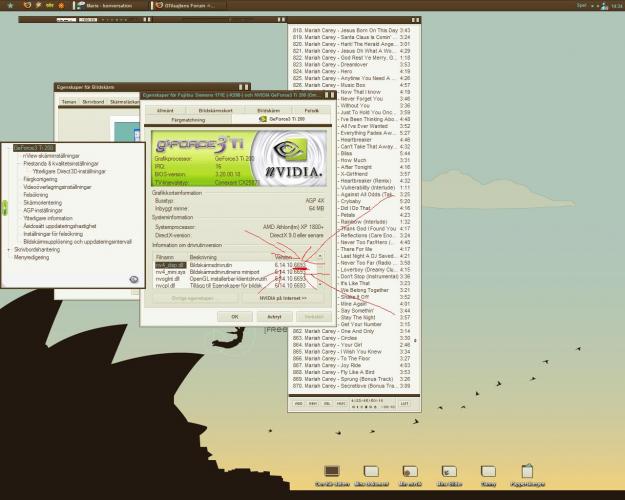The width and height of the screenshot is (625, 500).
Task: Open My Computer desktop icon
Action: [x=332, y=475]
